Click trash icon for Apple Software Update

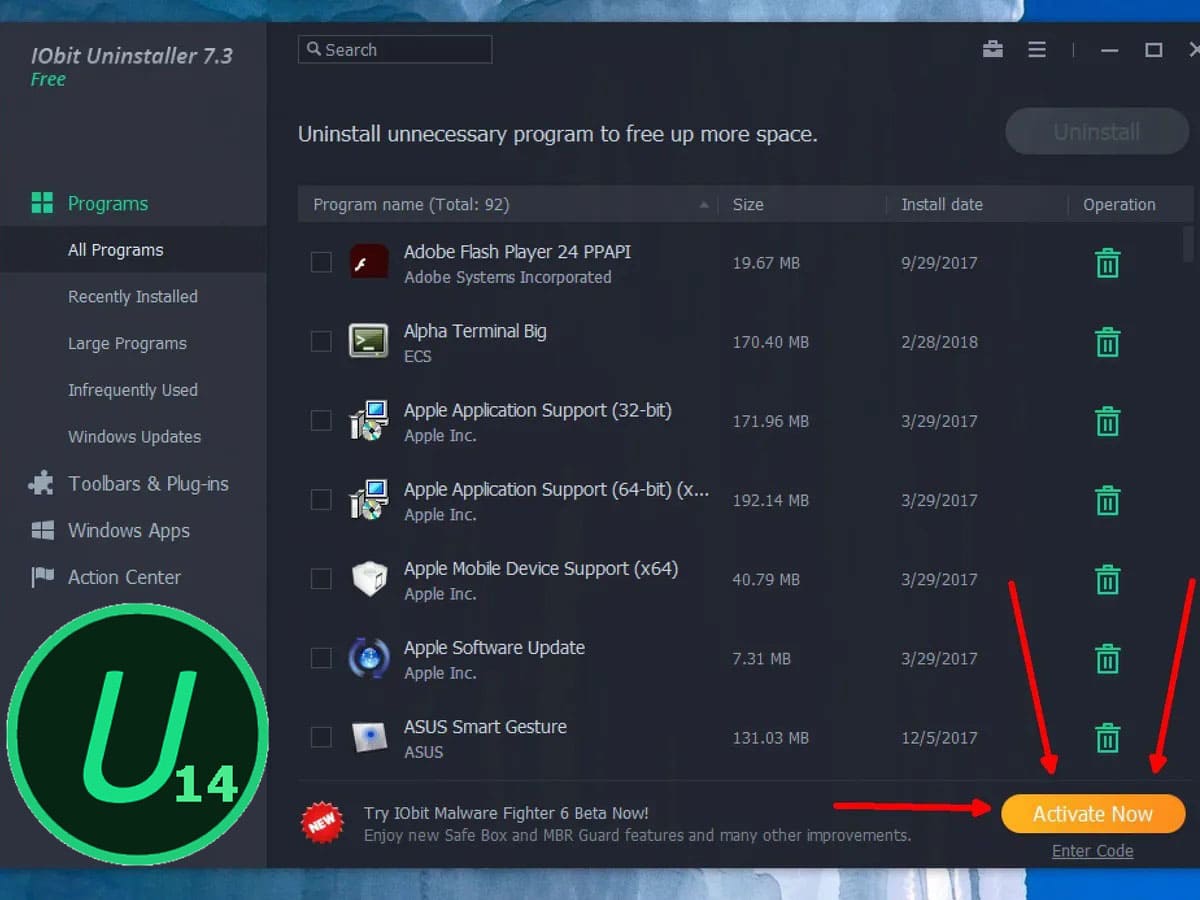tap(1107, 658)
